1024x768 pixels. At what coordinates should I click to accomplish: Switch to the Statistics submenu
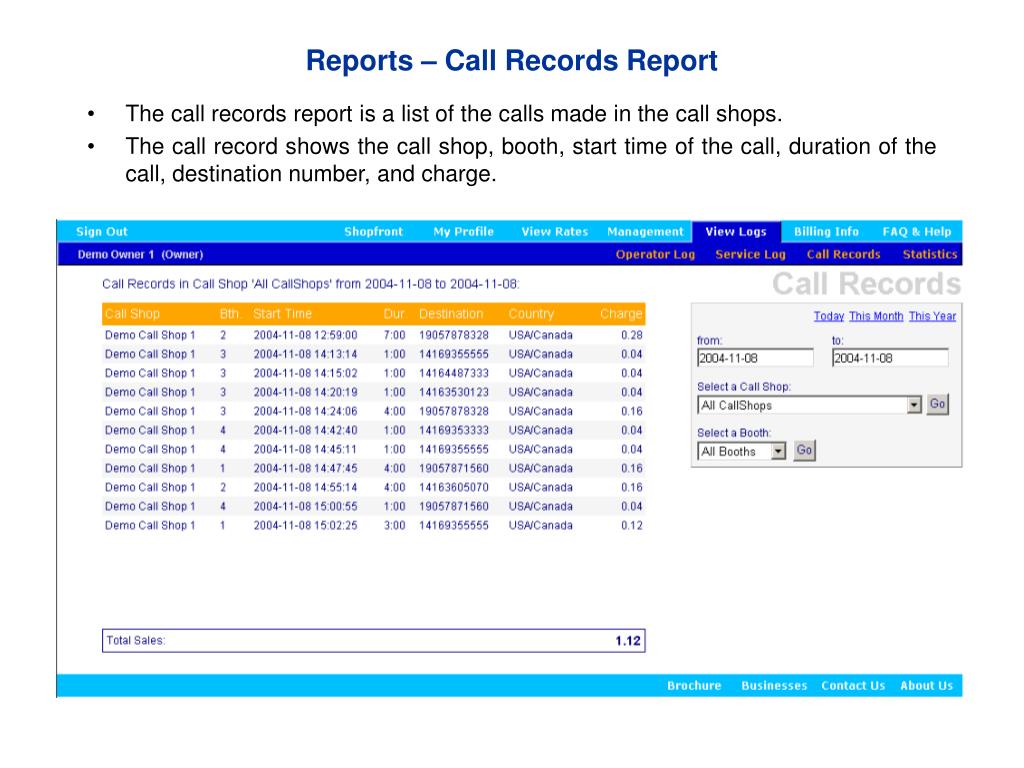point(930,254)
